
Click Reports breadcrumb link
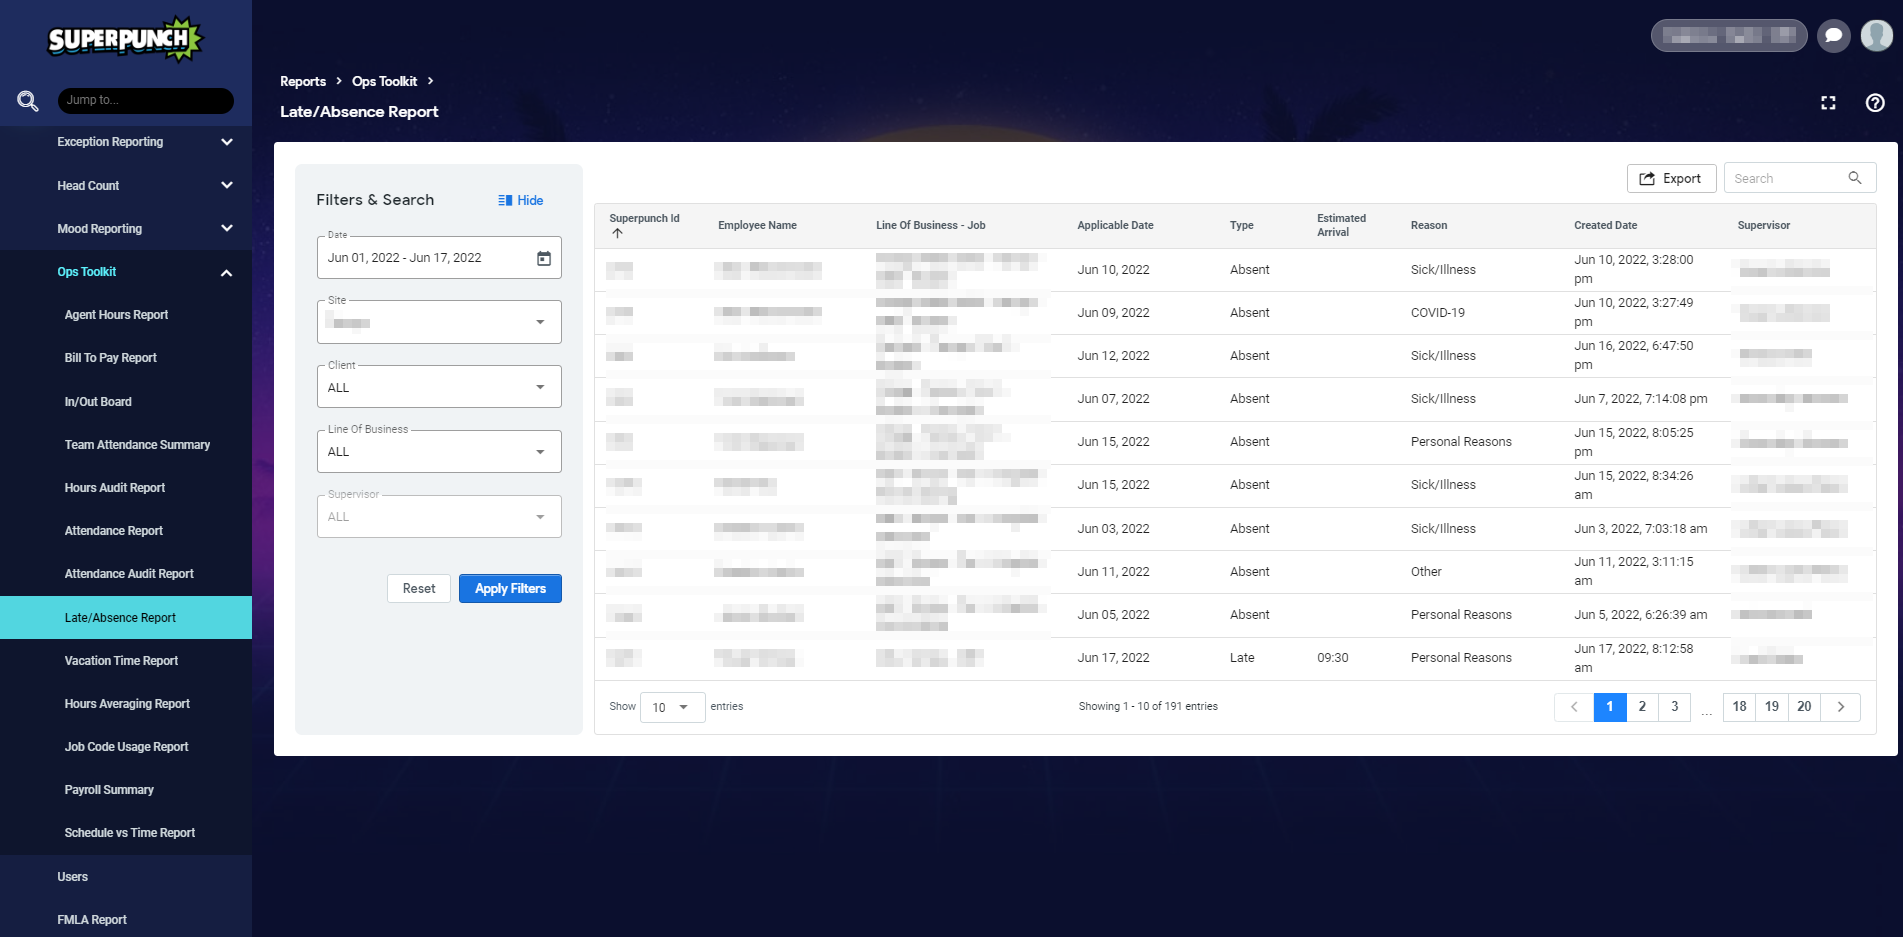coord(303,81)
